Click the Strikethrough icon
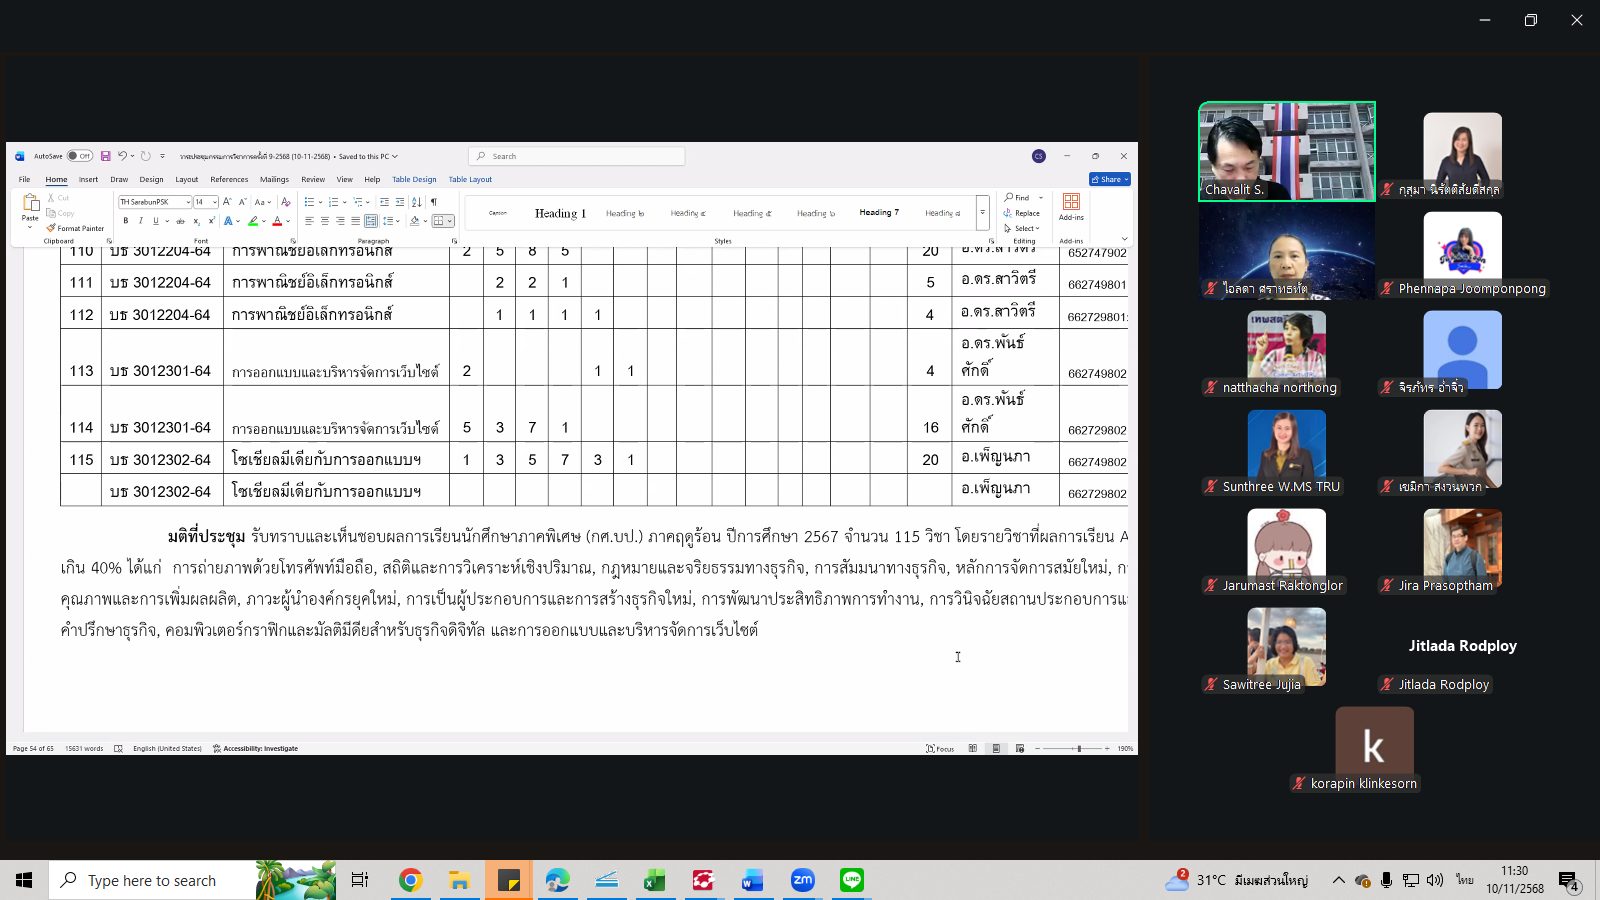The image size is (1600, 900). (x=180, y=221)
